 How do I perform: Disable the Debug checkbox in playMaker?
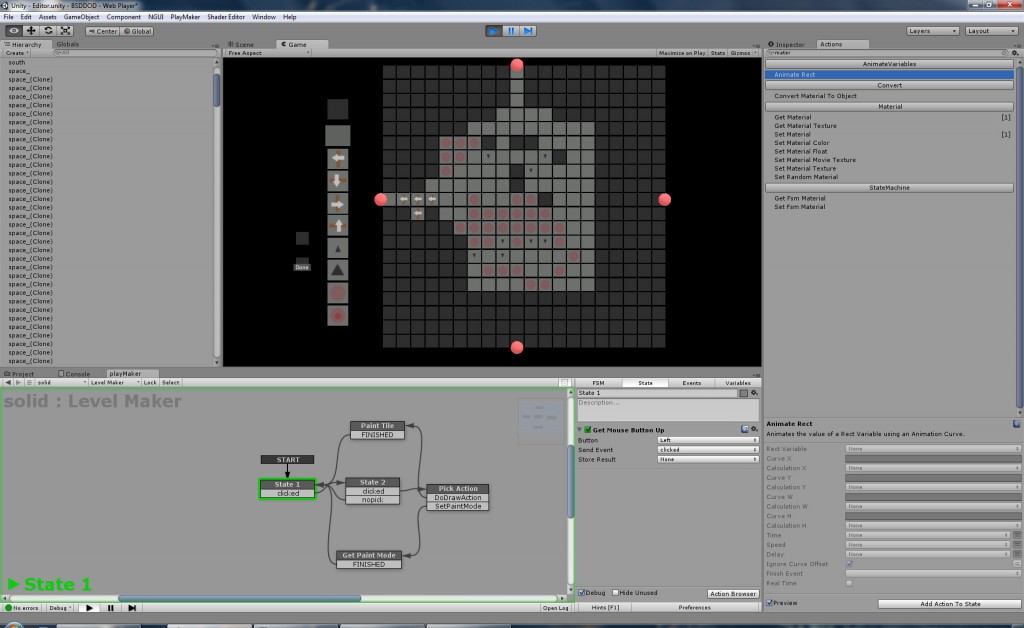(581, 593)
